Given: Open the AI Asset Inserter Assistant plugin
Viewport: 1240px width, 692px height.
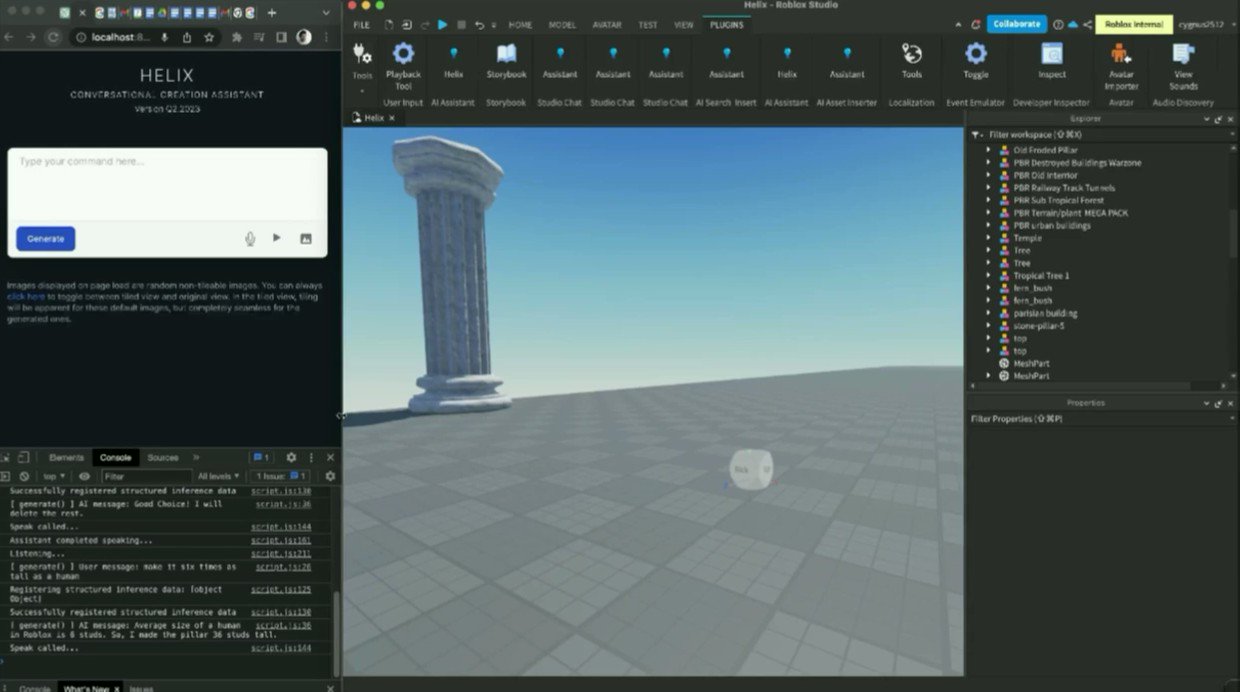Looking at the screenshot, I should point(846,62).
